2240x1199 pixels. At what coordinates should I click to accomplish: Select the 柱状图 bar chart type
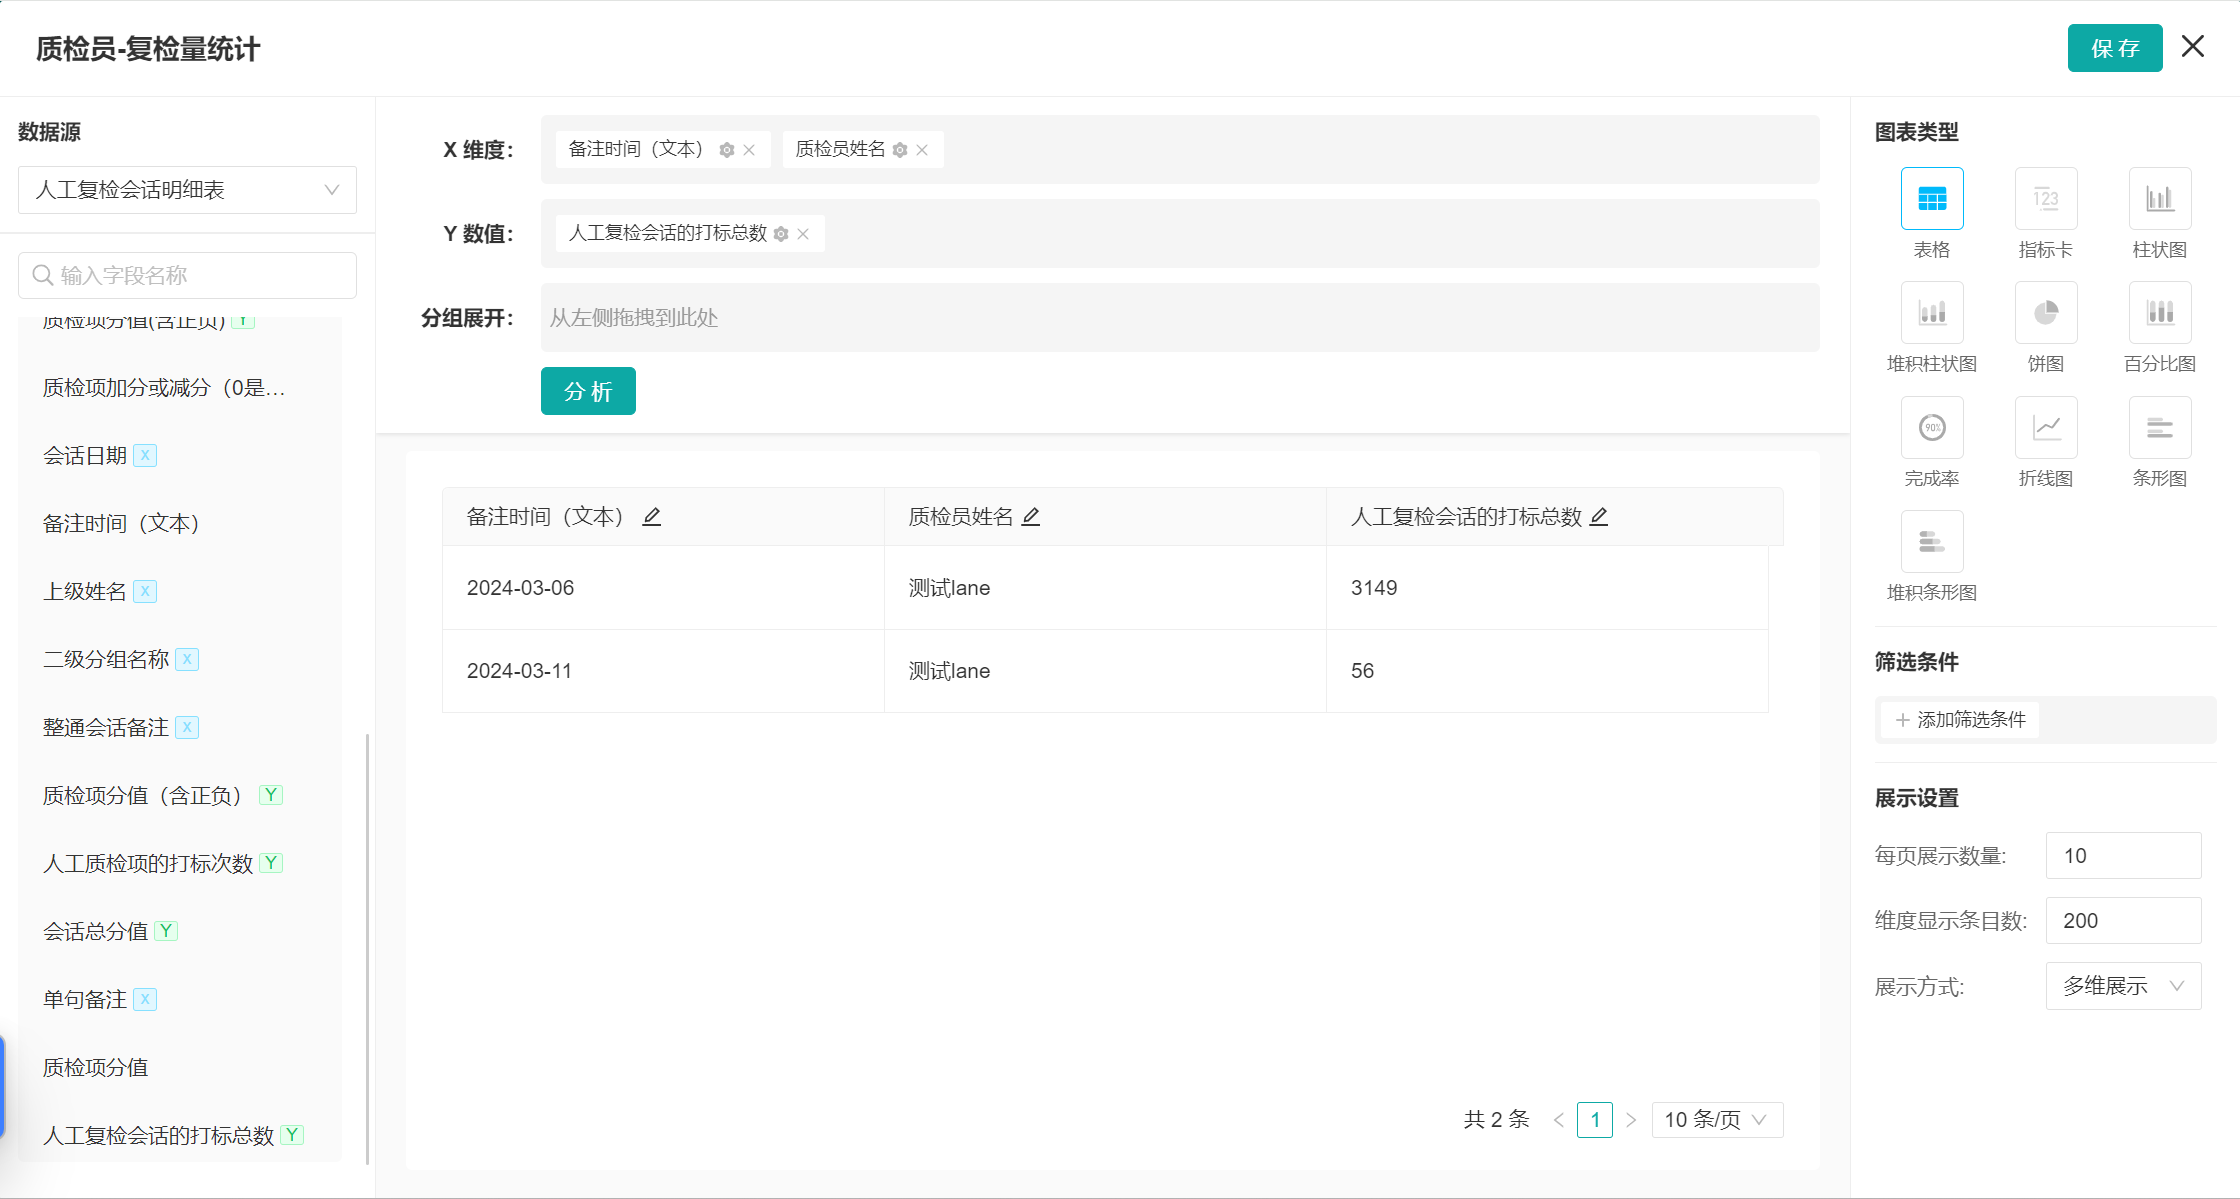coord(2159,199)
